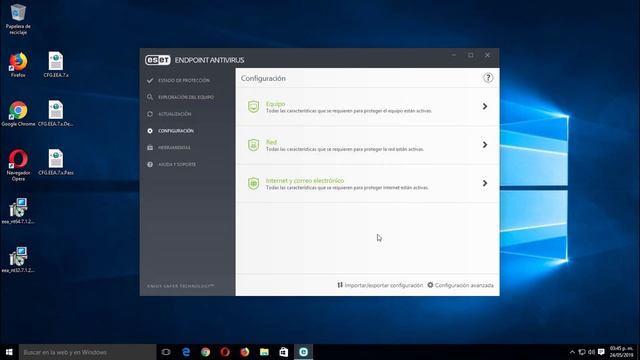This screenshot has height=360, width=640.
Task: Open Task View in the taskbar
Action: (166, 352)
